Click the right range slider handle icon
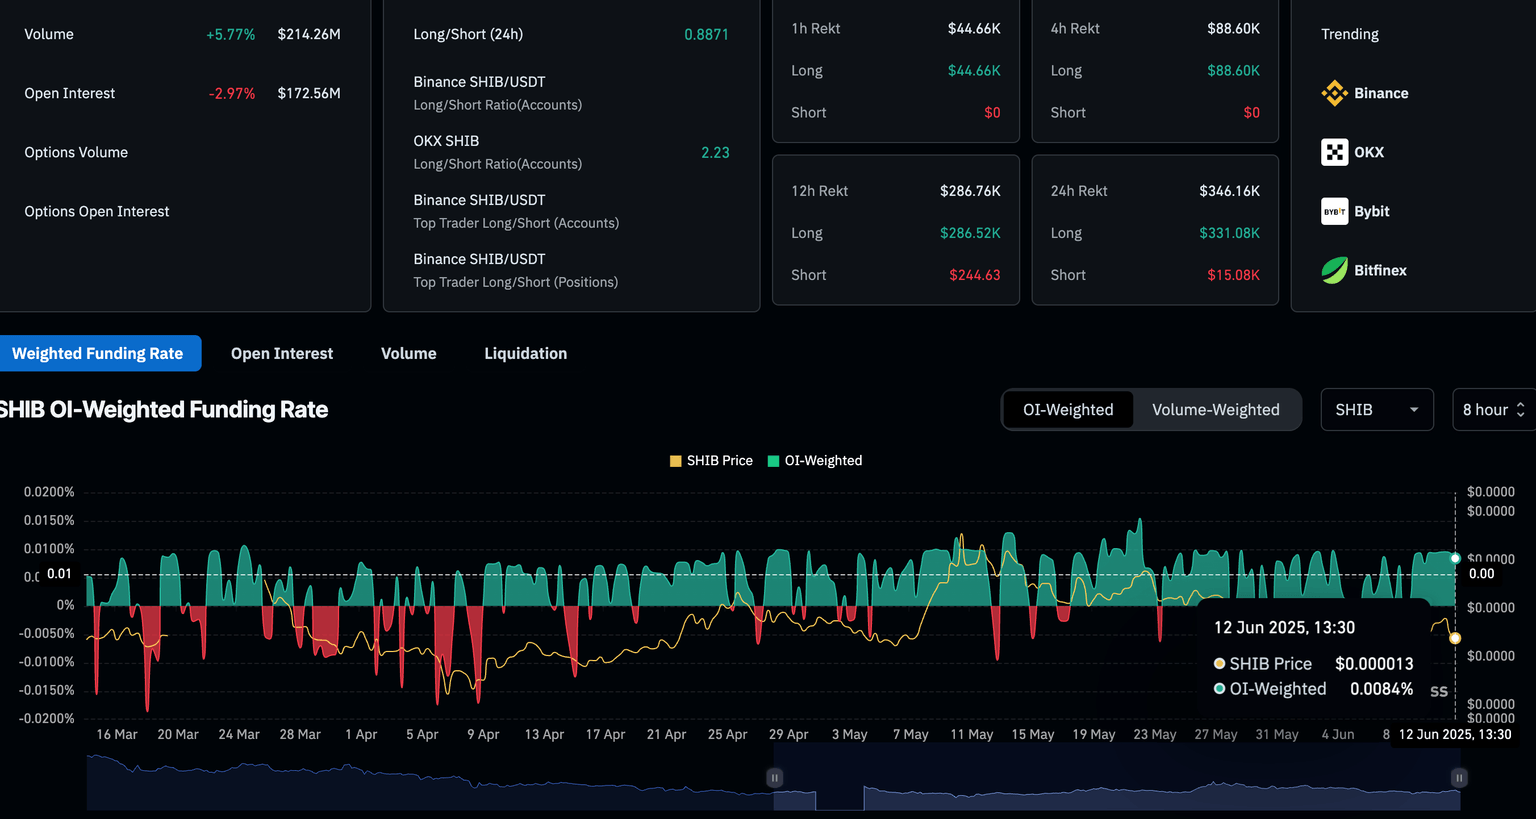 click(1459, 777)
